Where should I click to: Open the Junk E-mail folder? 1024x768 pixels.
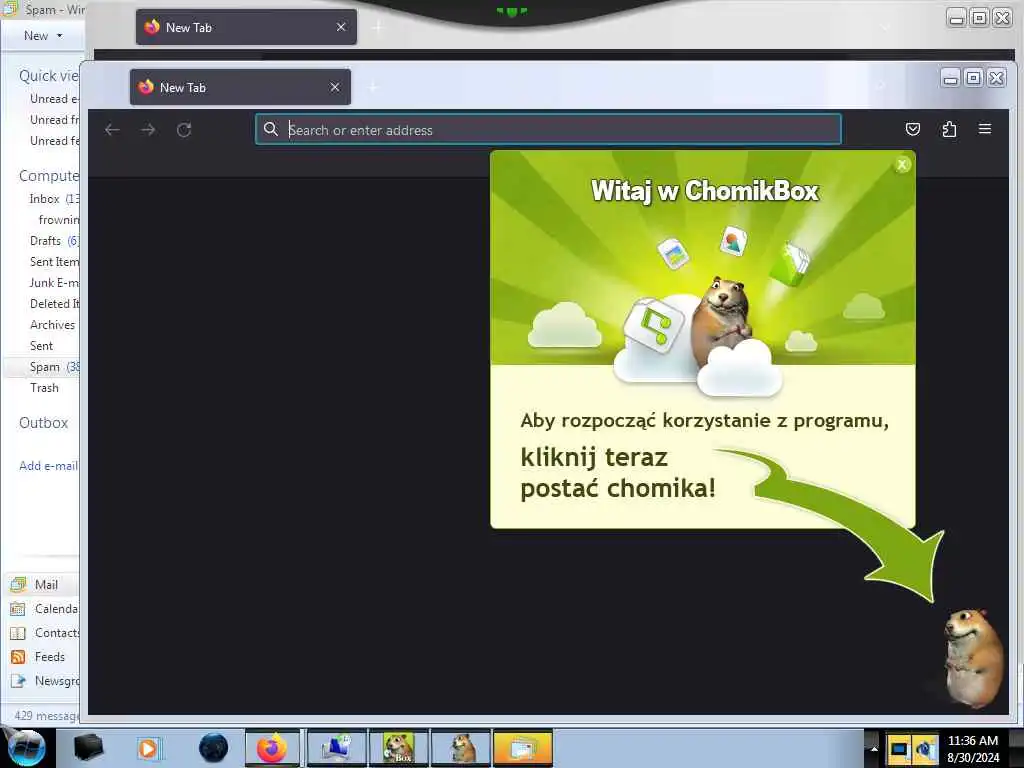click(54, 282)
